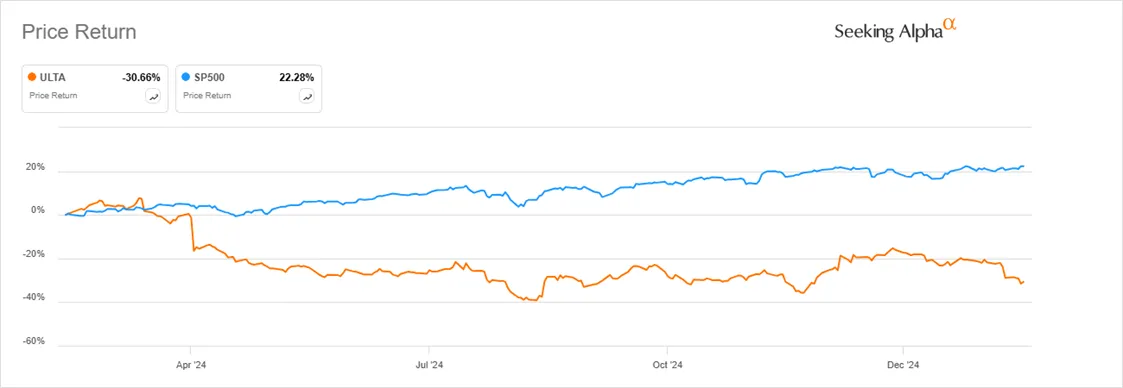Click the chart icon in the SP500 card
The width and height of the screenshot is (1123, 388).
click(x=307, y=96)
